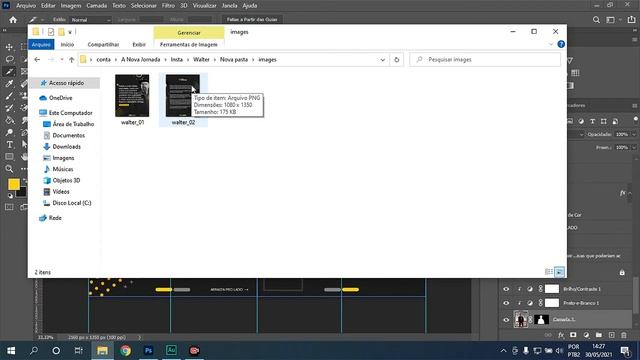Open Google Chrome from the taskbar
This screenshot has height=360, width=640.
(126, 351)
